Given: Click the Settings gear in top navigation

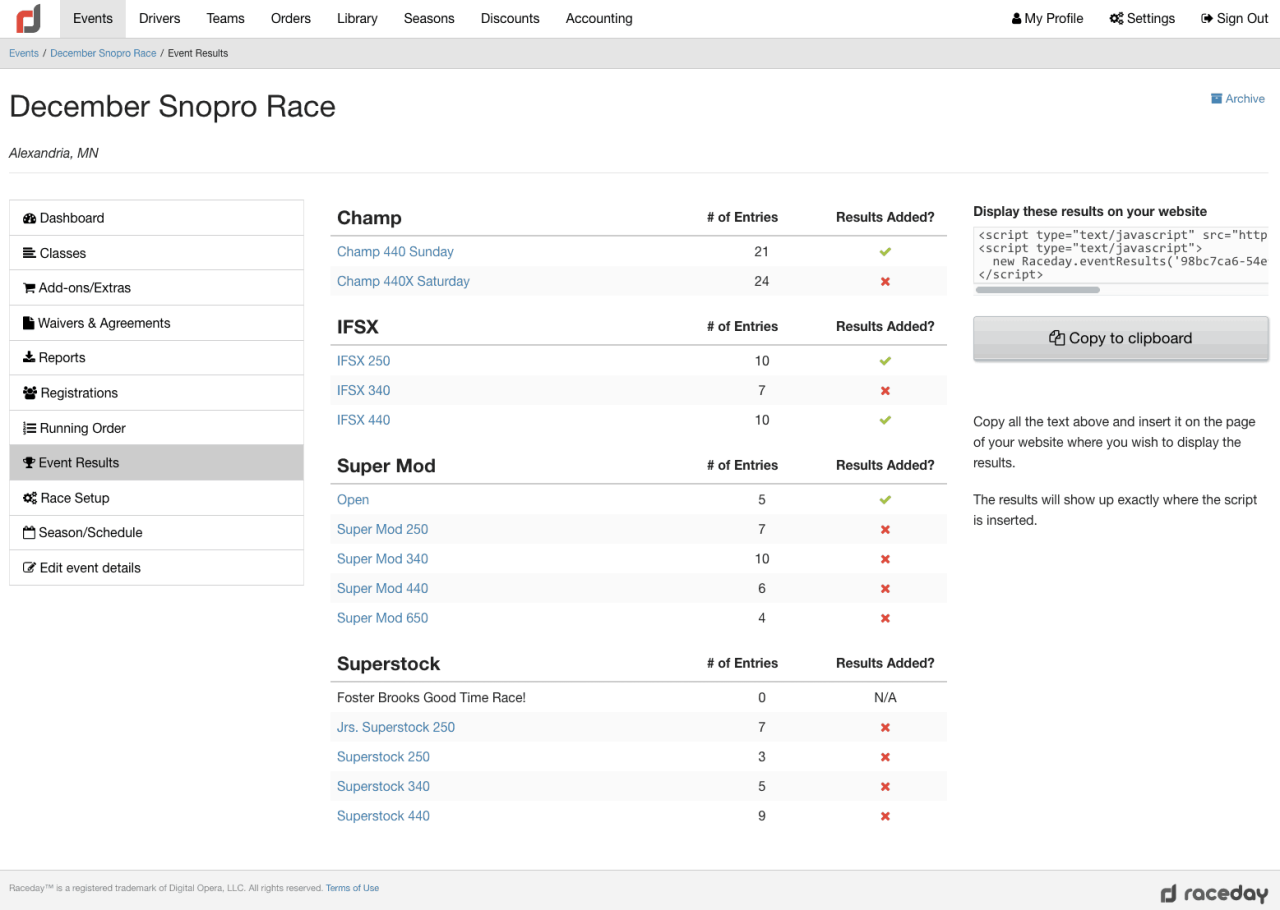Looking at the screenshot, I should 1116,18.
